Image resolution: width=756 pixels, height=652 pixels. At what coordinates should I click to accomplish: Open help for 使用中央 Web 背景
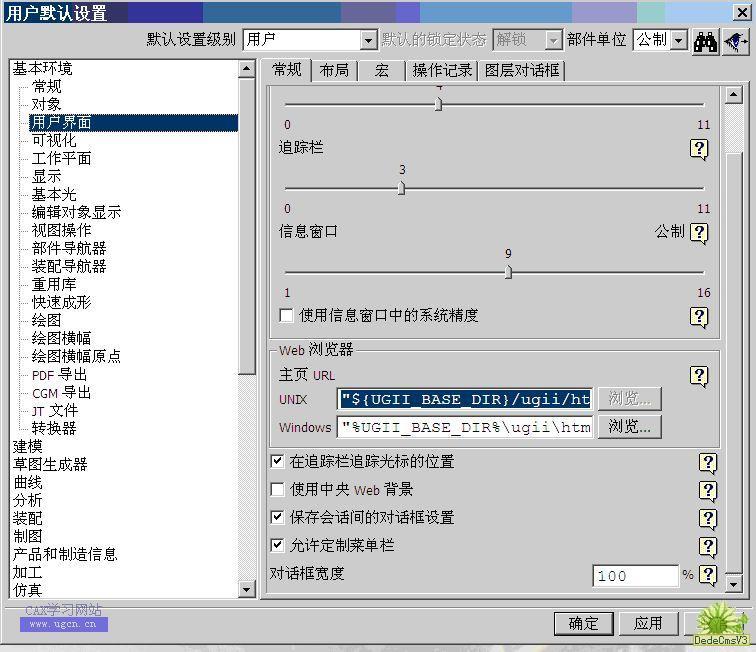click(x=708, y=491)
